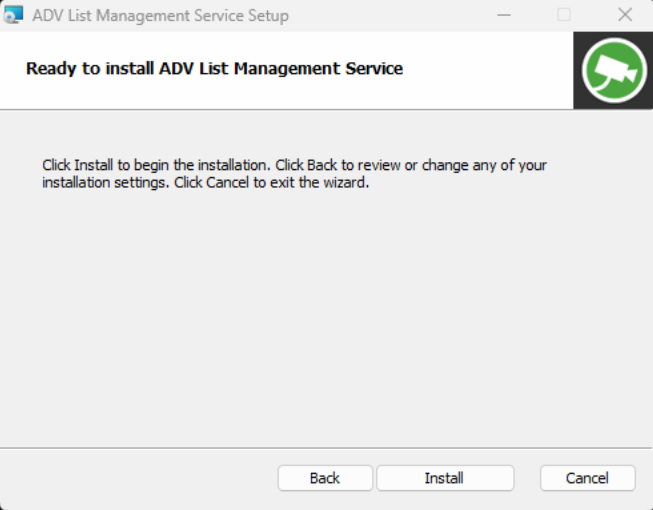Image resolution: width=653 pixels, height=510 pixels.
Task: Go Back to the previous wizard step
Action: 325,478
